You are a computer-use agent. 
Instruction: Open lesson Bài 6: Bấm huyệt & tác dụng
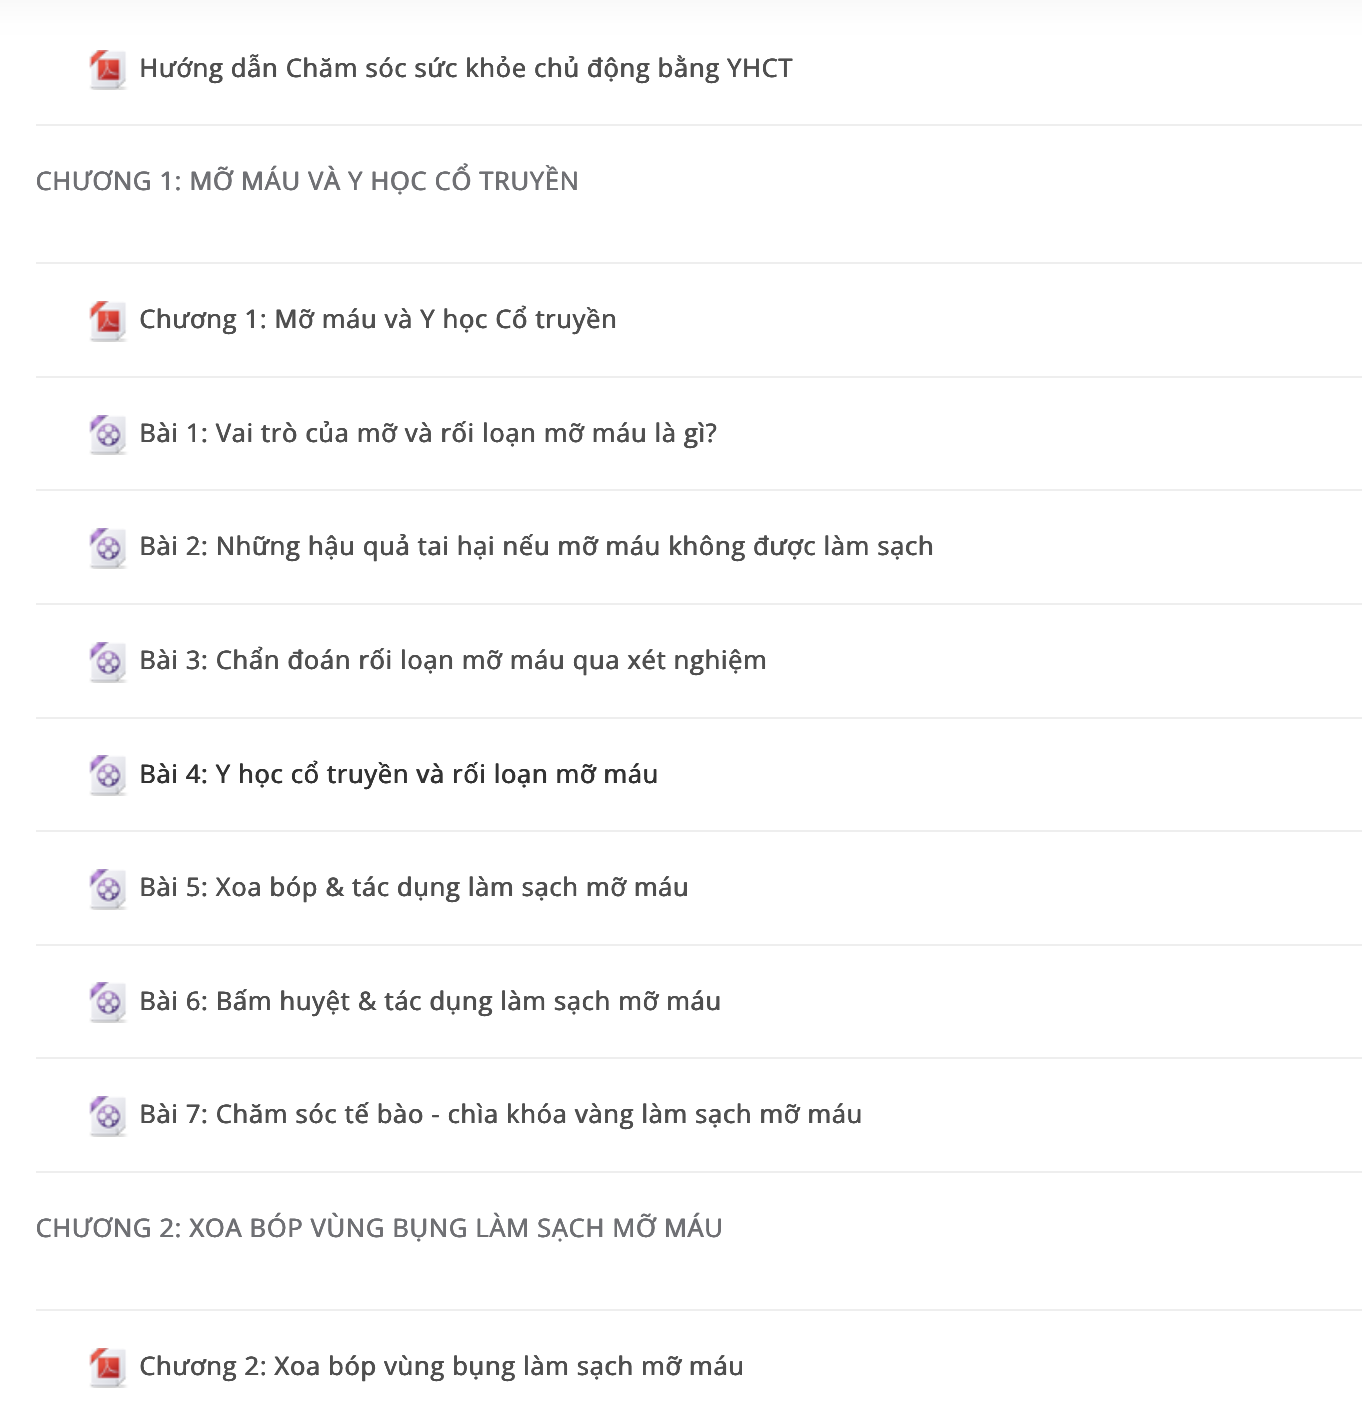point(430,1002)
